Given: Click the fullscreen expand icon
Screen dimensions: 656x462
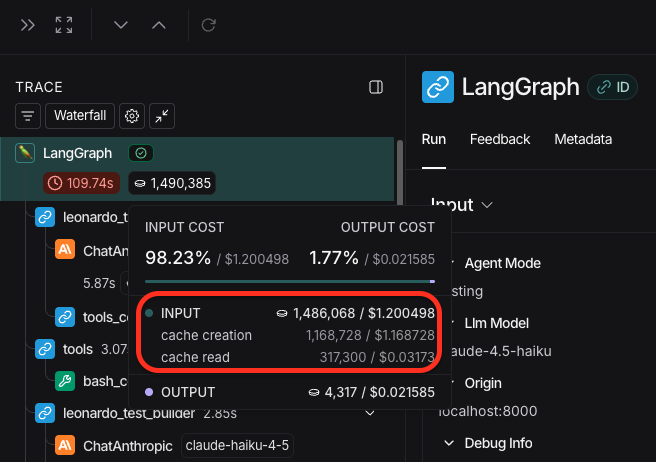Looking at the screenshot, I should 64,25.
